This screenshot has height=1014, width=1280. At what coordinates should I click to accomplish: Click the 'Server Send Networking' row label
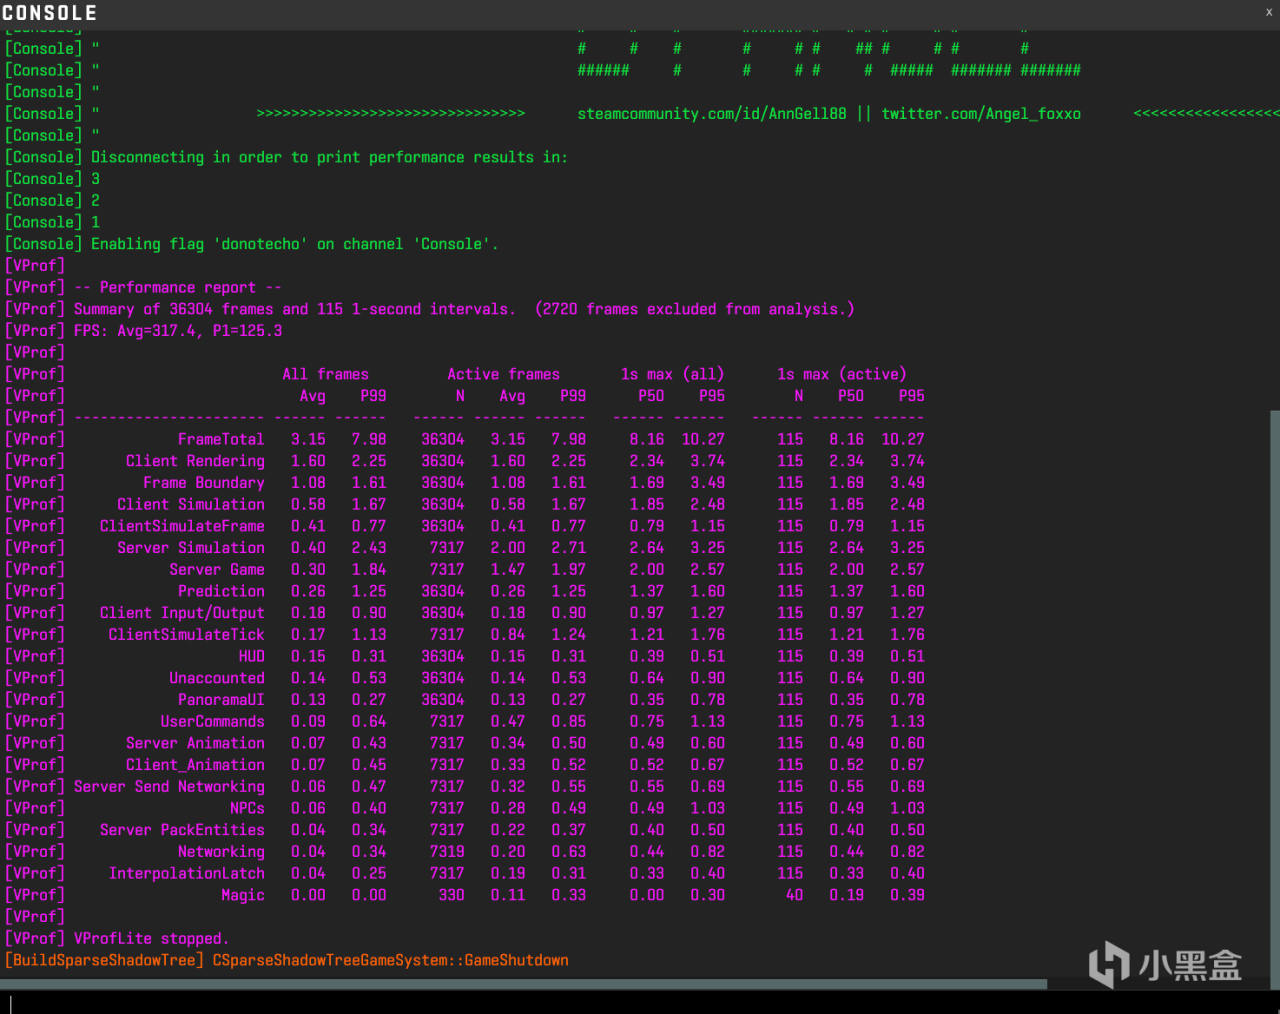[x=169, y=787]
